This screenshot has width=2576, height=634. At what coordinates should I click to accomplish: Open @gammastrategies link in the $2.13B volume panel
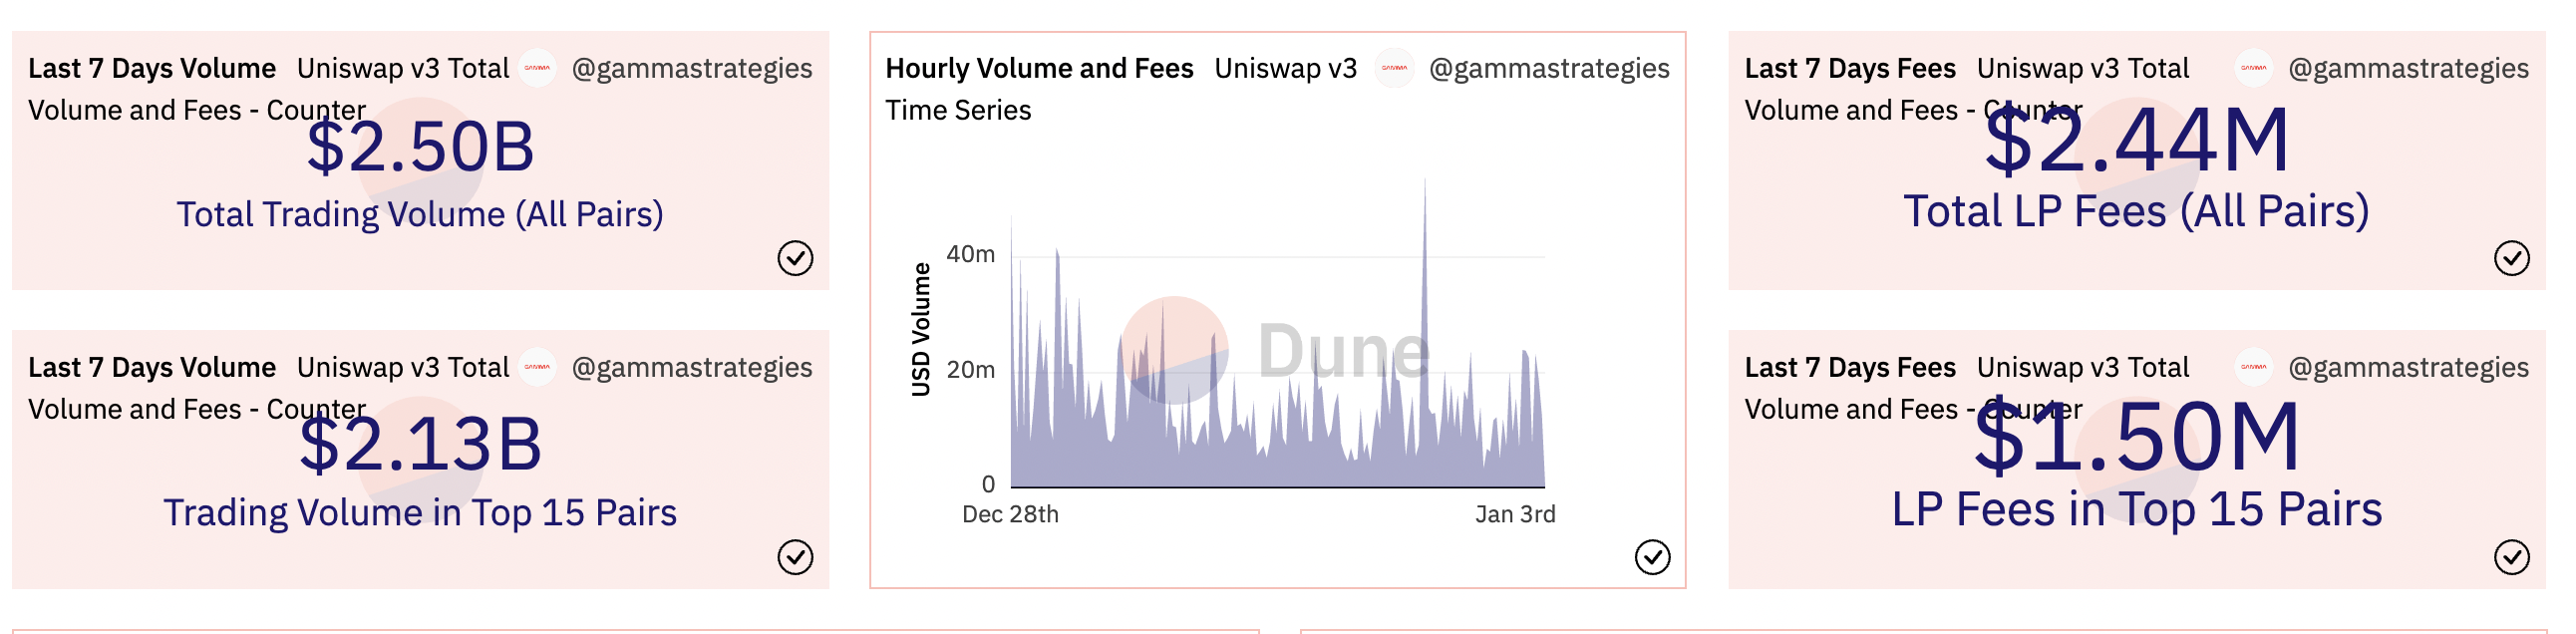coord(692,367)
